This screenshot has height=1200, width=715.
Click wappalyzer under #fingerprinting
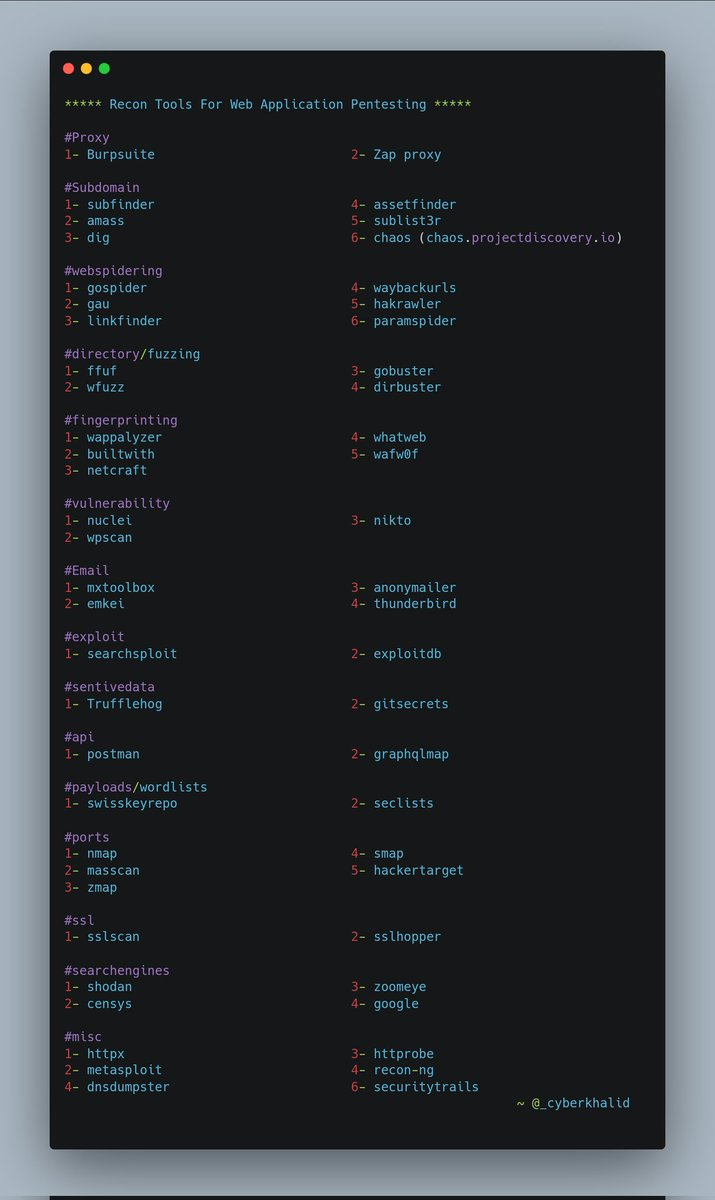pyautogui.click(x=124, y=437)
